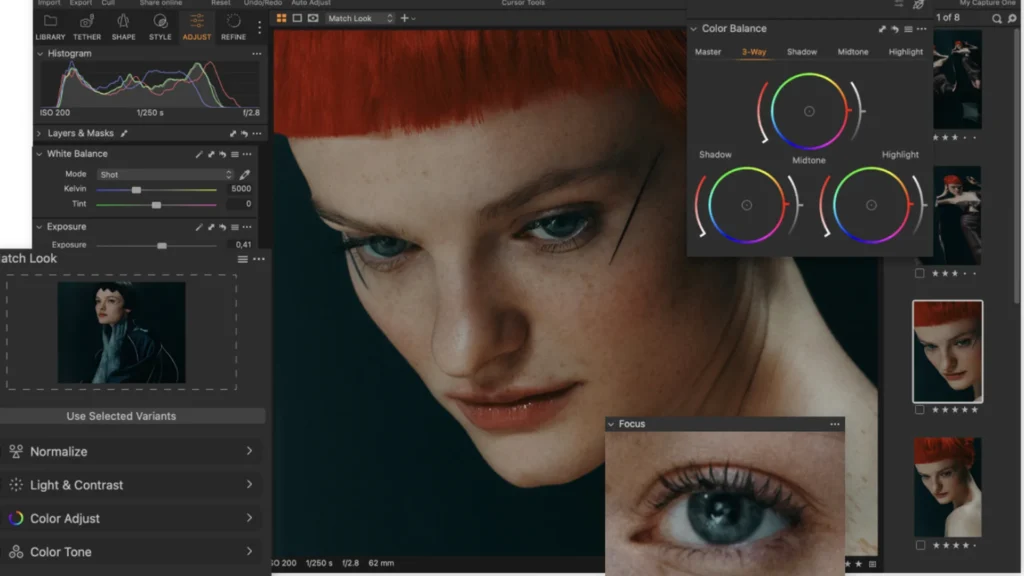Click the Color Balance reset arrow icon

pyautogui.click(x=895, y=29)
